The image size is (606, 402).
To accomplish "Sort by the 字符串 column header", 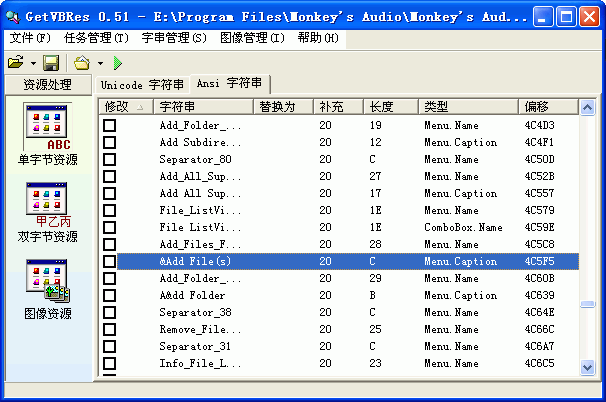I will pos(203,106).
